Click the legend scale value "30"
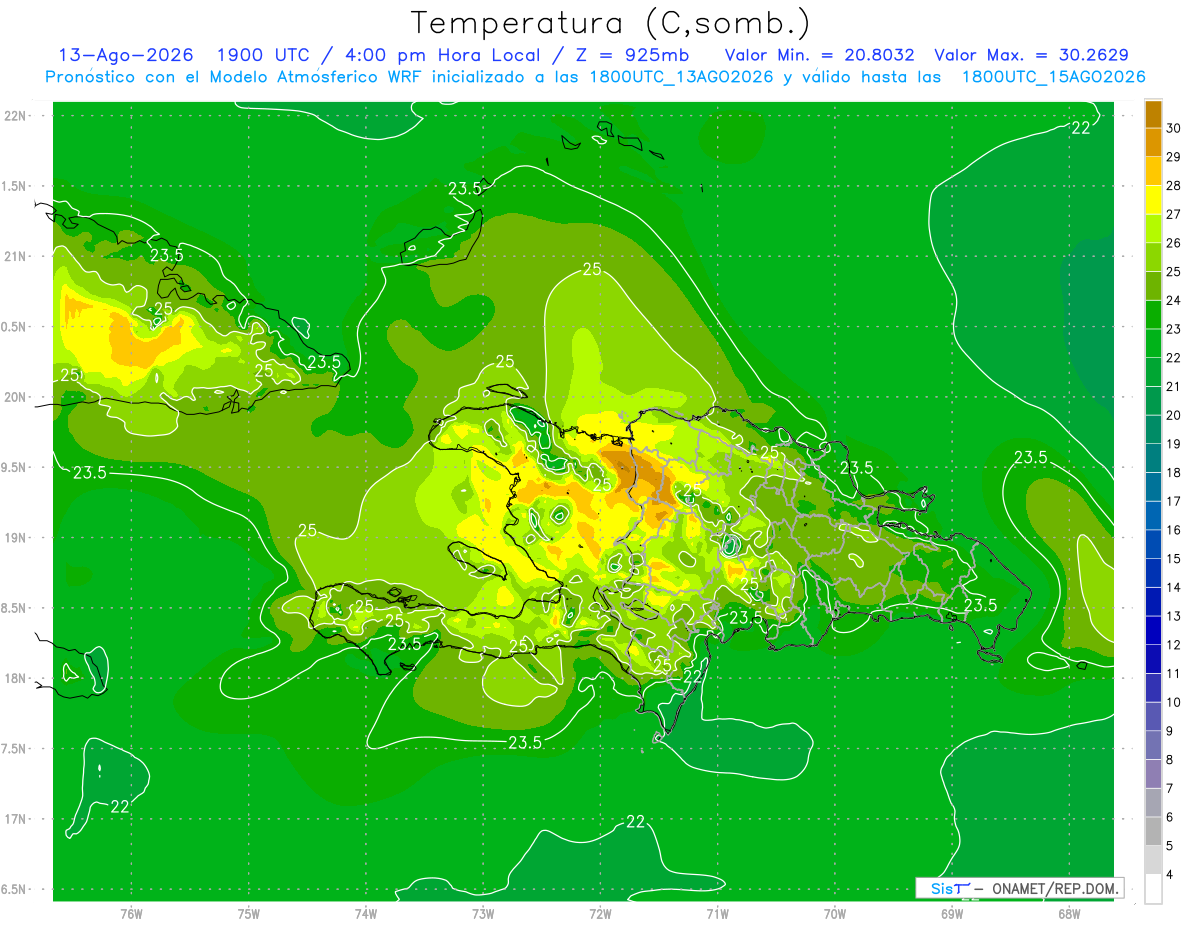 [1174, 129]
